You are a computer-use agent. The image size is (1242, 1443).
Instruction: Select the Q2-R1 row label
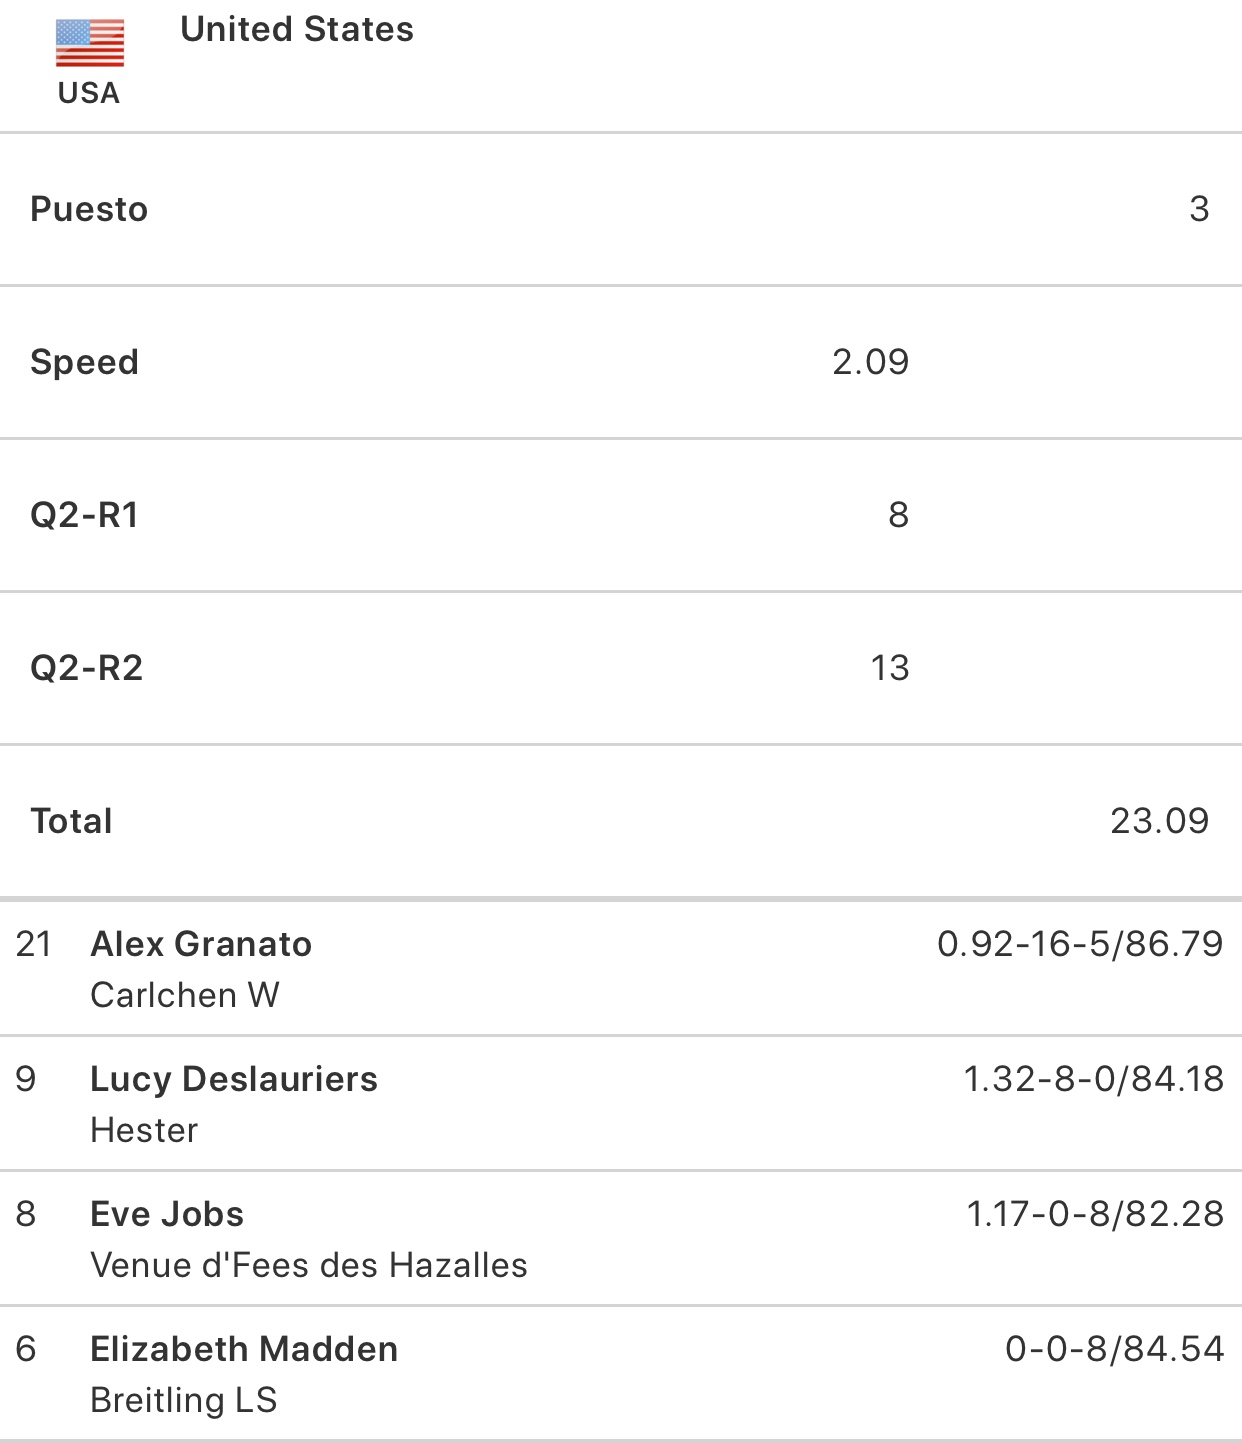85,515
